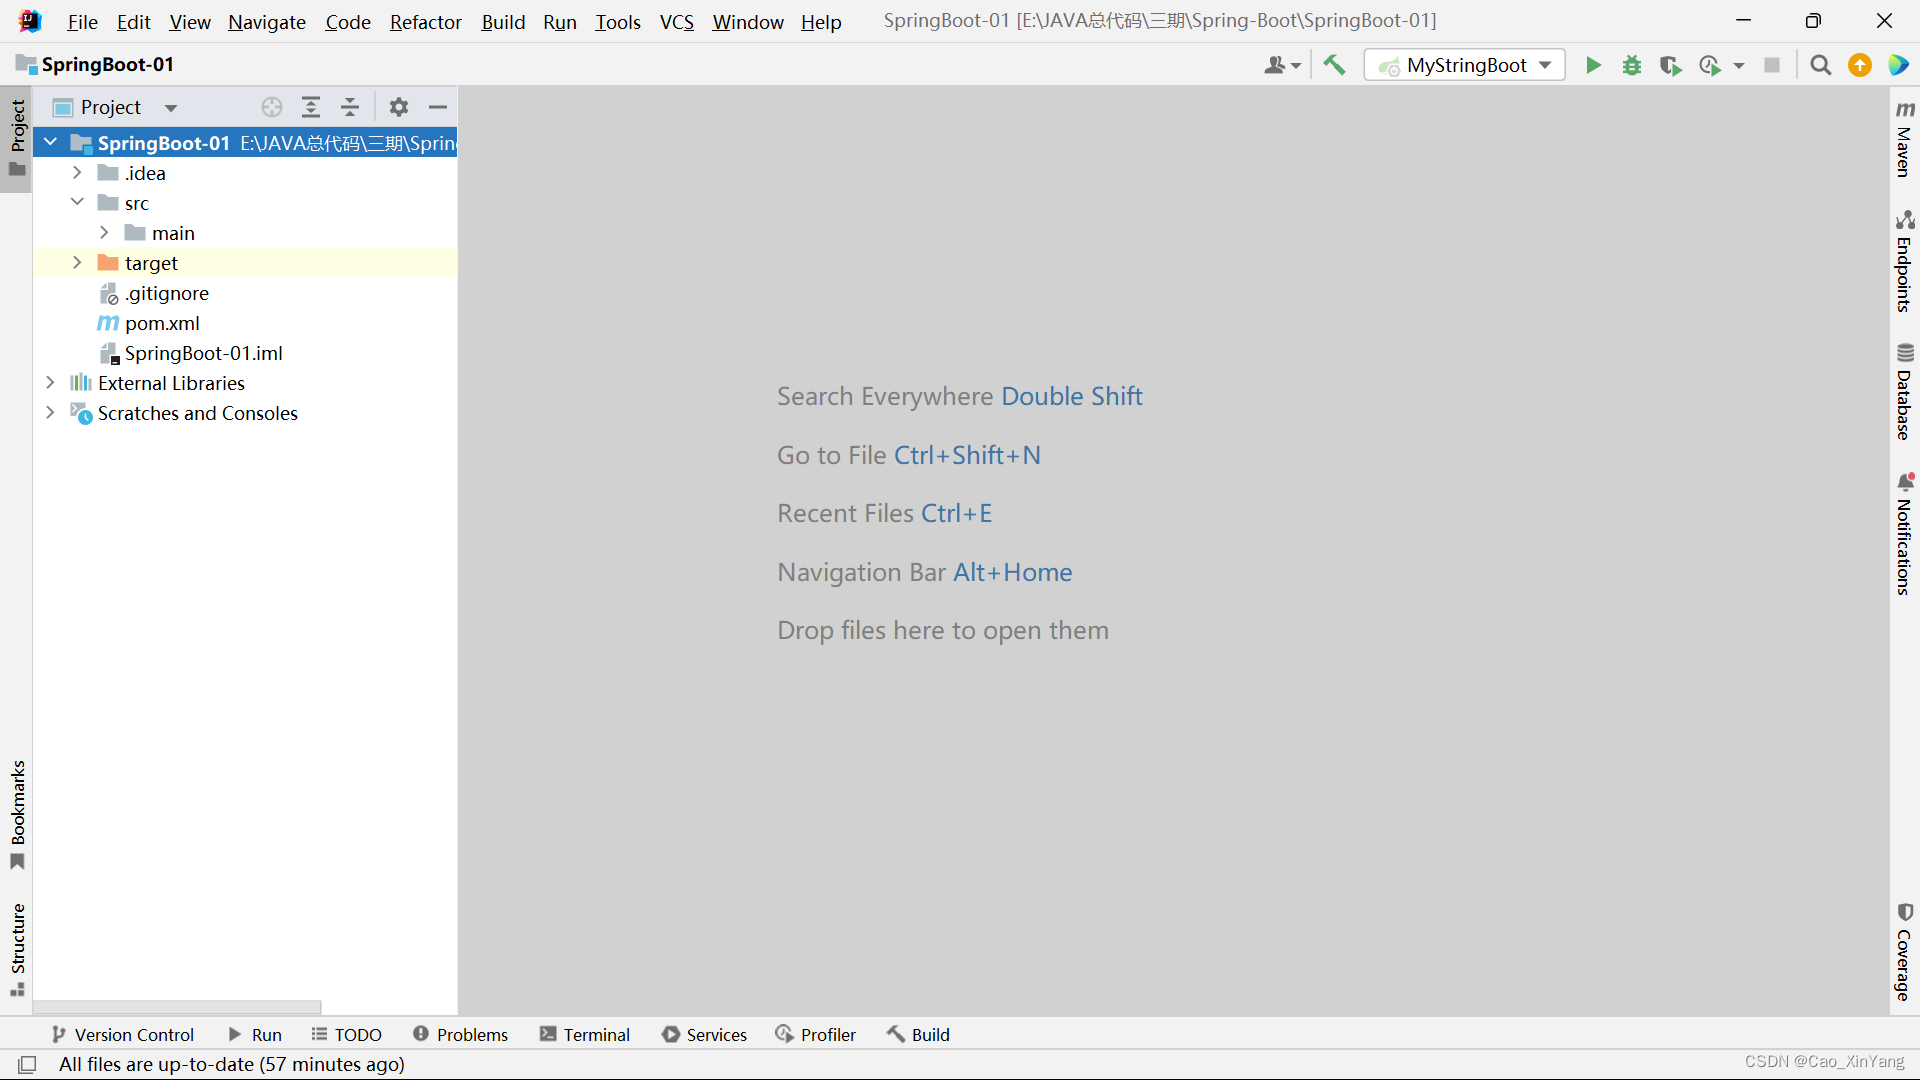Open the Version Control tool window
This screenshot has width=1920, height=1080.
[123, 1034]
